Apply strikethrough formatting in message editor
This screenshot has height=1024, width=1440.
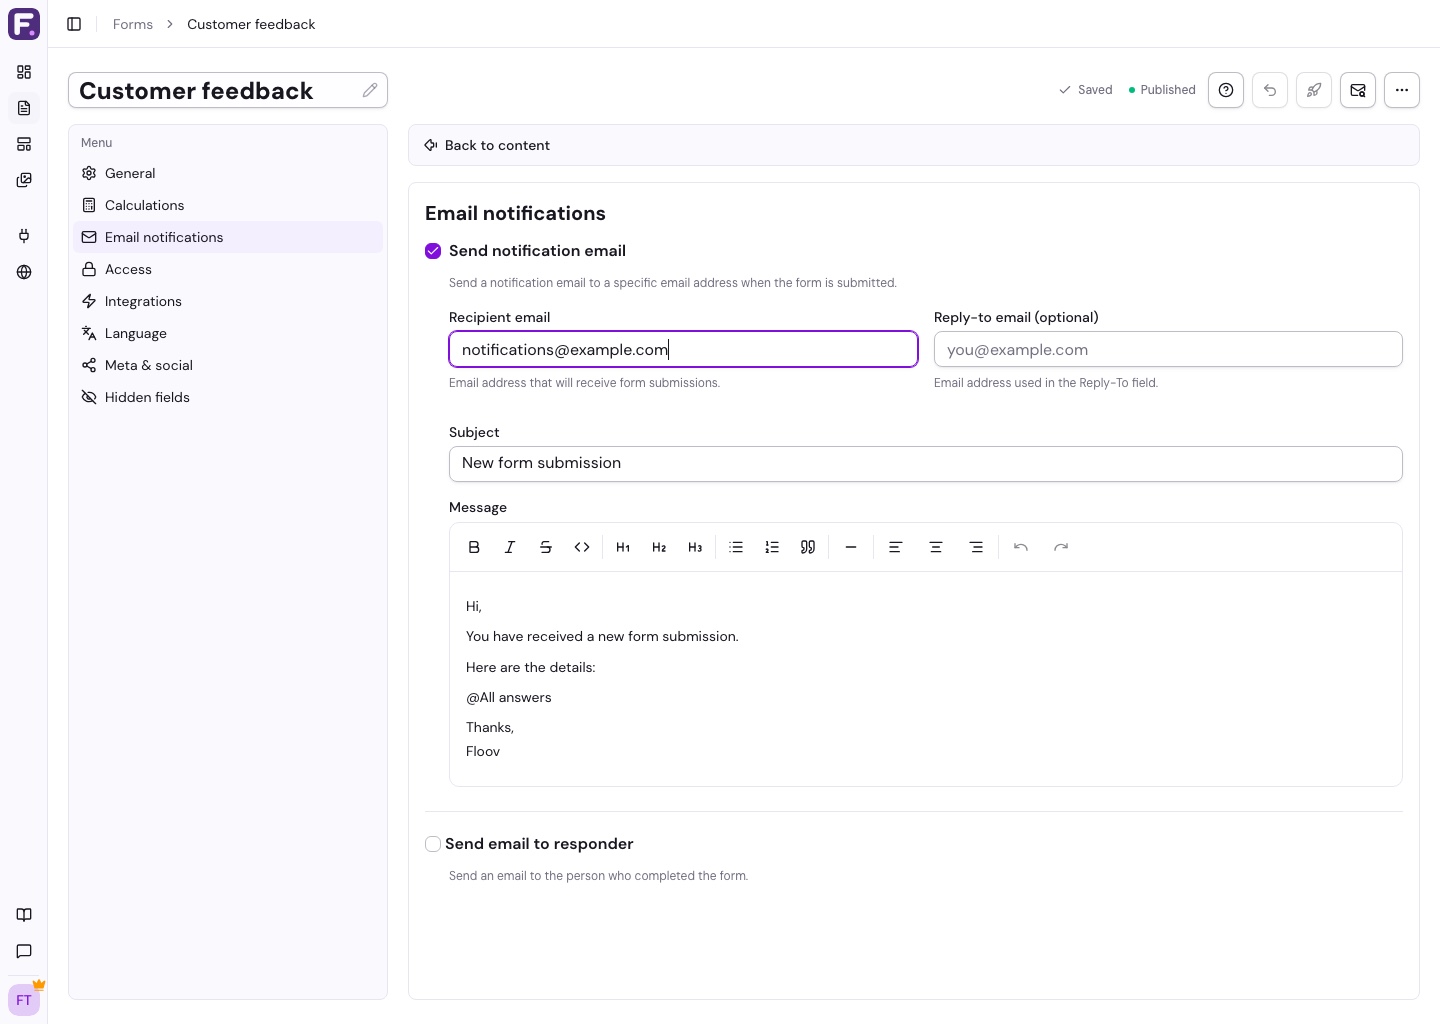(x=546, y=547)
